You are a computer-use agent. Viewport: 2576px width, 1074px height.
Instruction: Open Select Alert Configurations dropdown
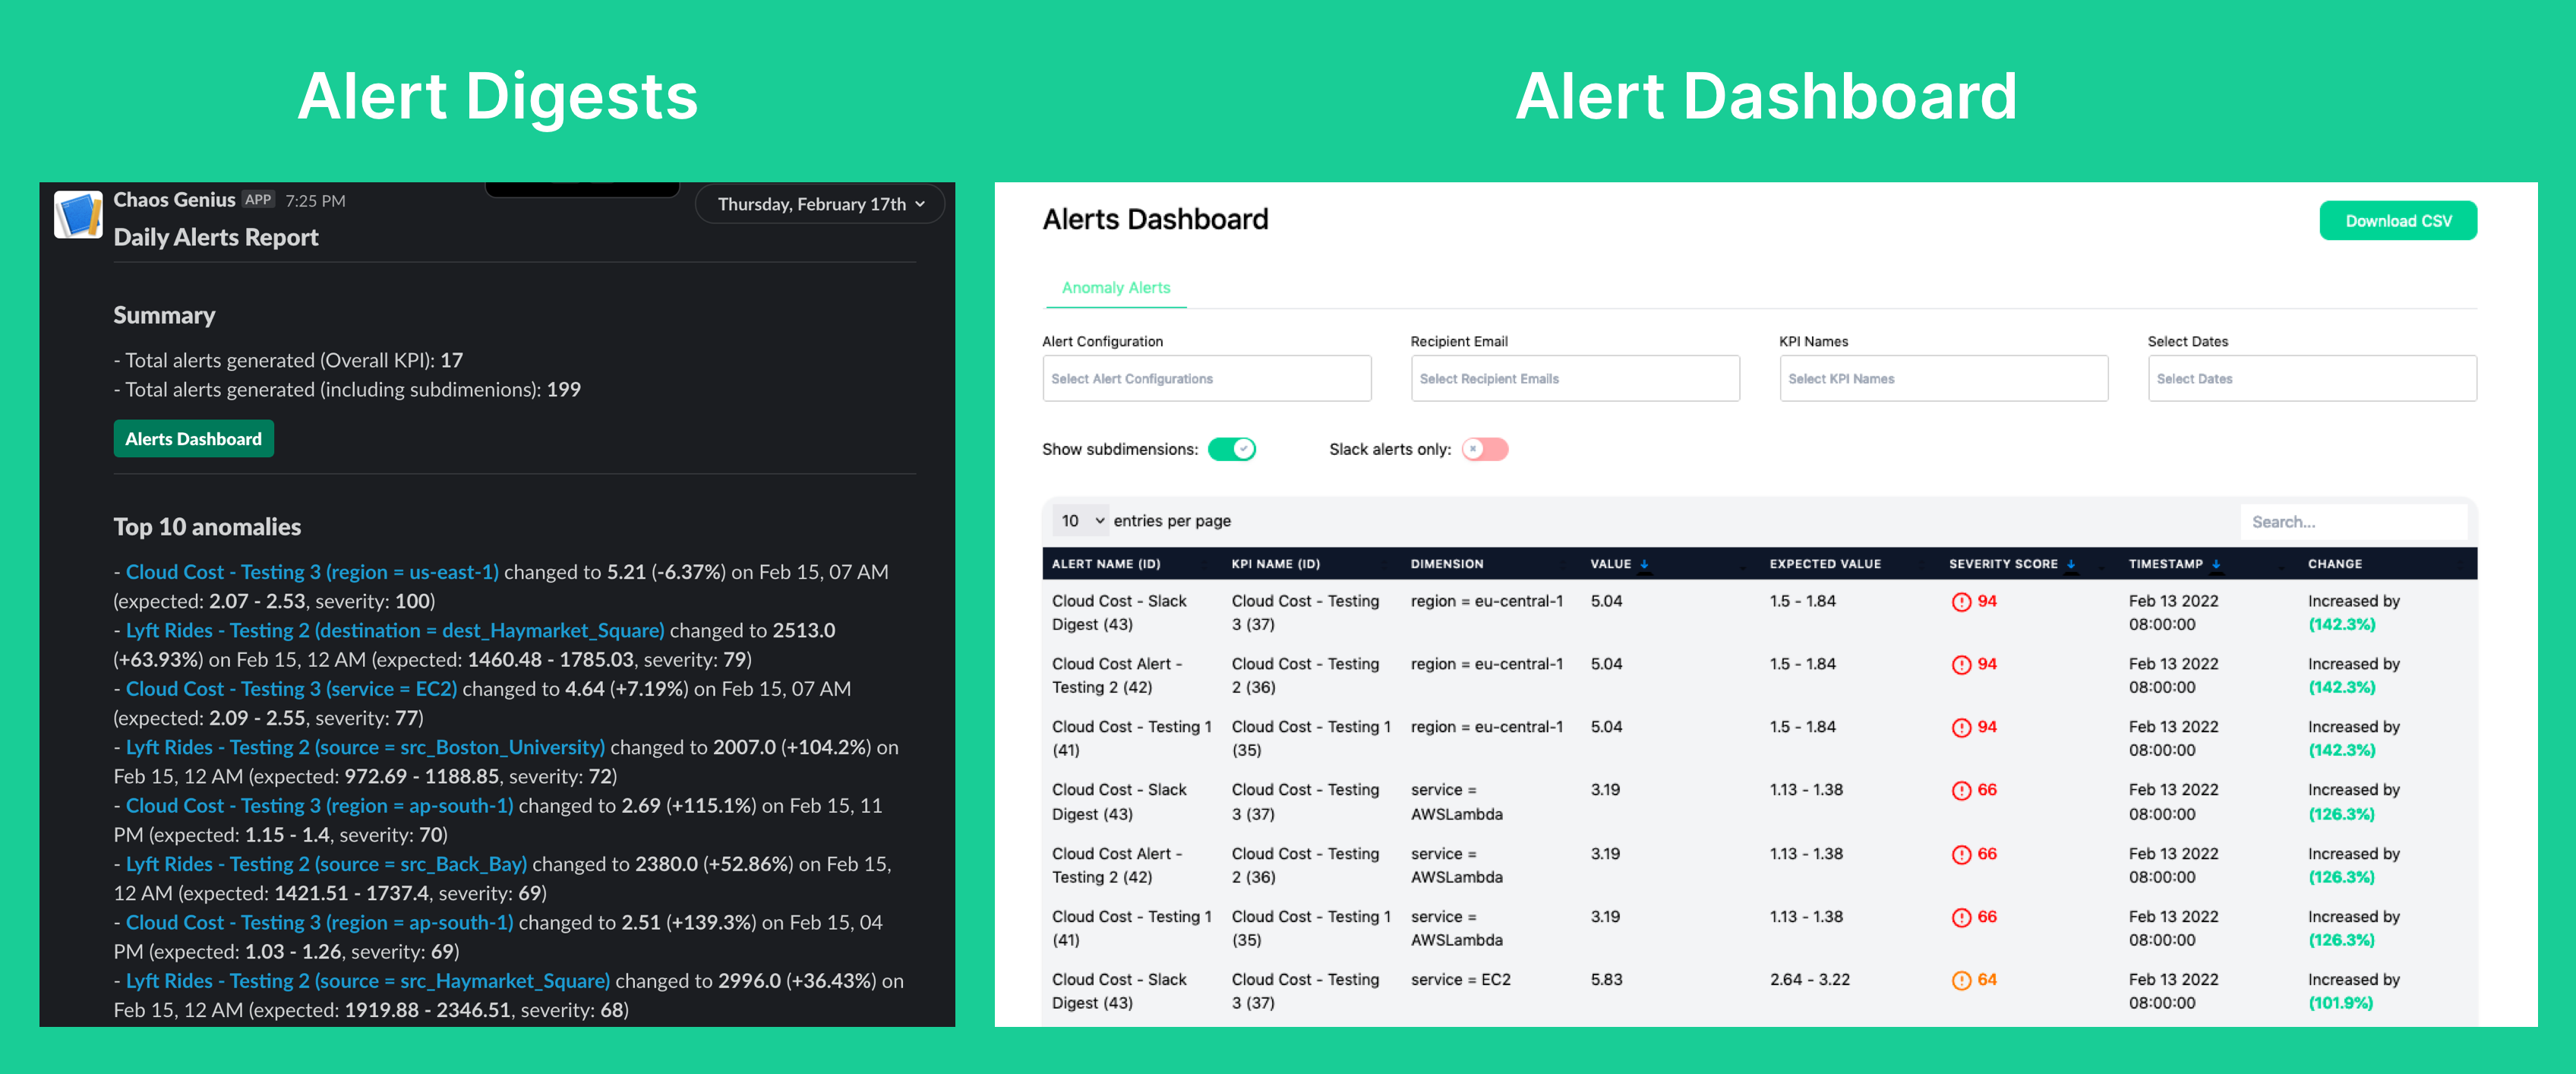coord(1206,379)
